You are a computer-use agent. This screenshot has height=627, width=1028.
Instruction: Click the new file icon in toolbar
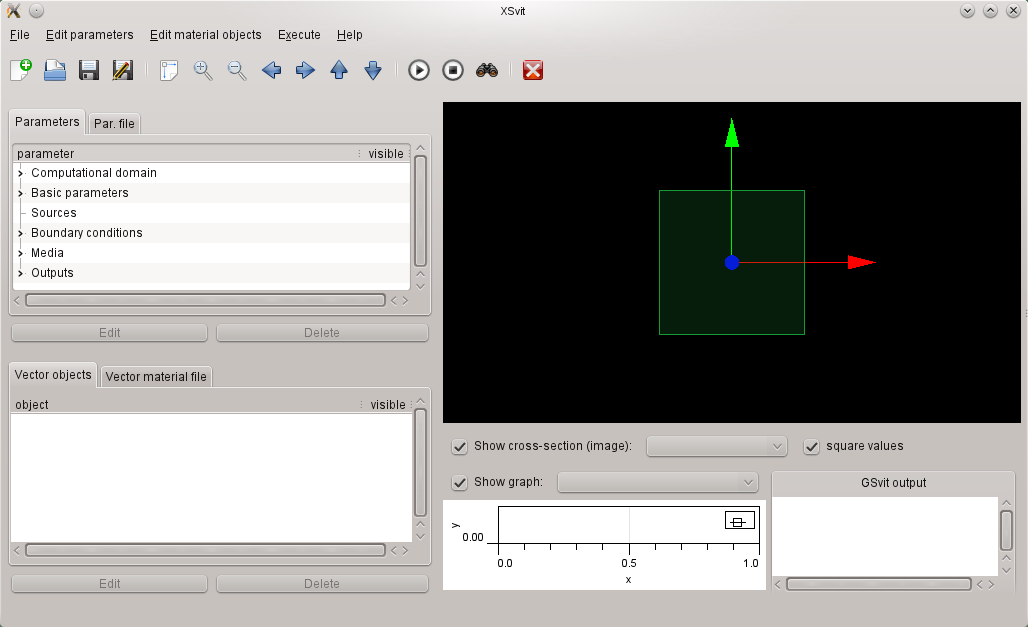(21, 70)
